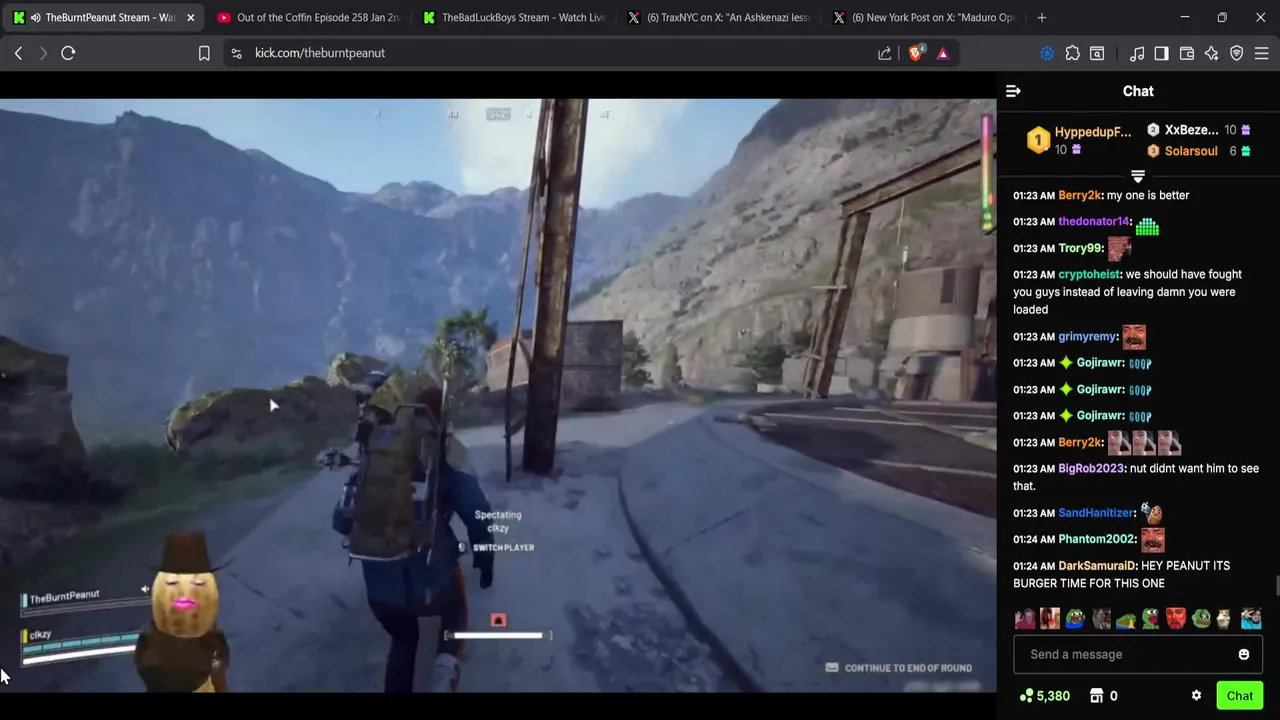
Task: Open the TraxNYC on X tab
Action: click(718, 18)
